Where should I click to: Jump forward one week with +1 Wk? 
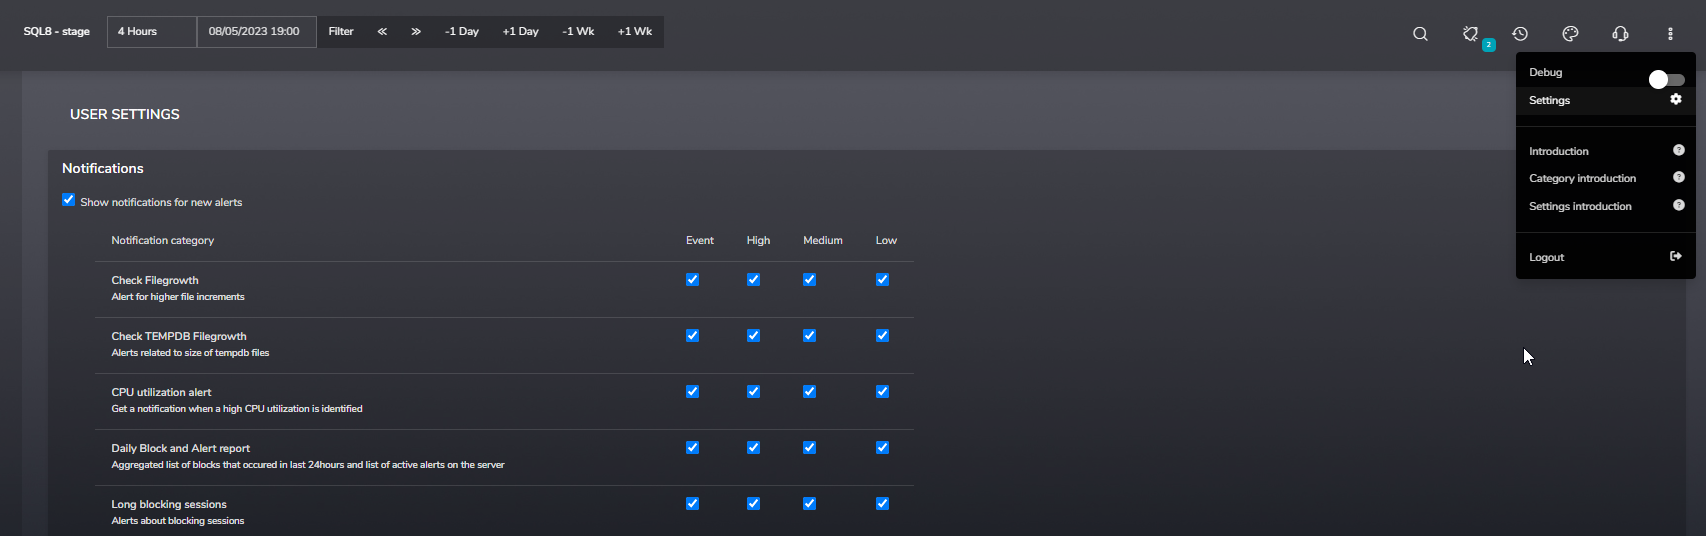click(x=635, y=32)
